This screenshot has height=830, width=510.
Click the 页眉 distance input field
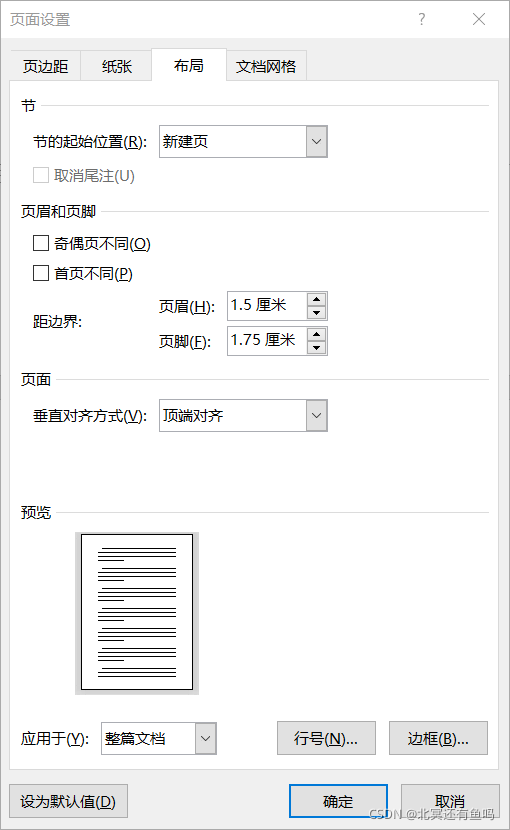267,305
